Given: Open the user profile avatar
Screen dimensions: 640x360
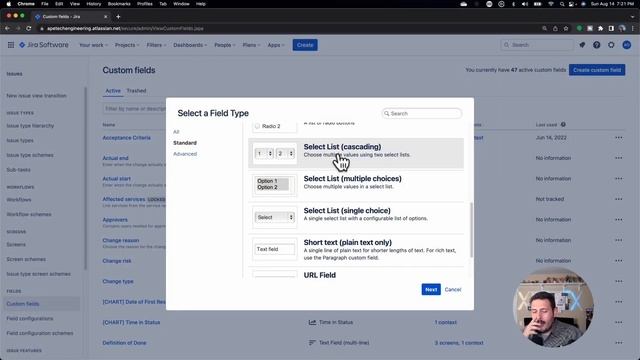Looking at the screenshot, I should (x=627, y=45).
